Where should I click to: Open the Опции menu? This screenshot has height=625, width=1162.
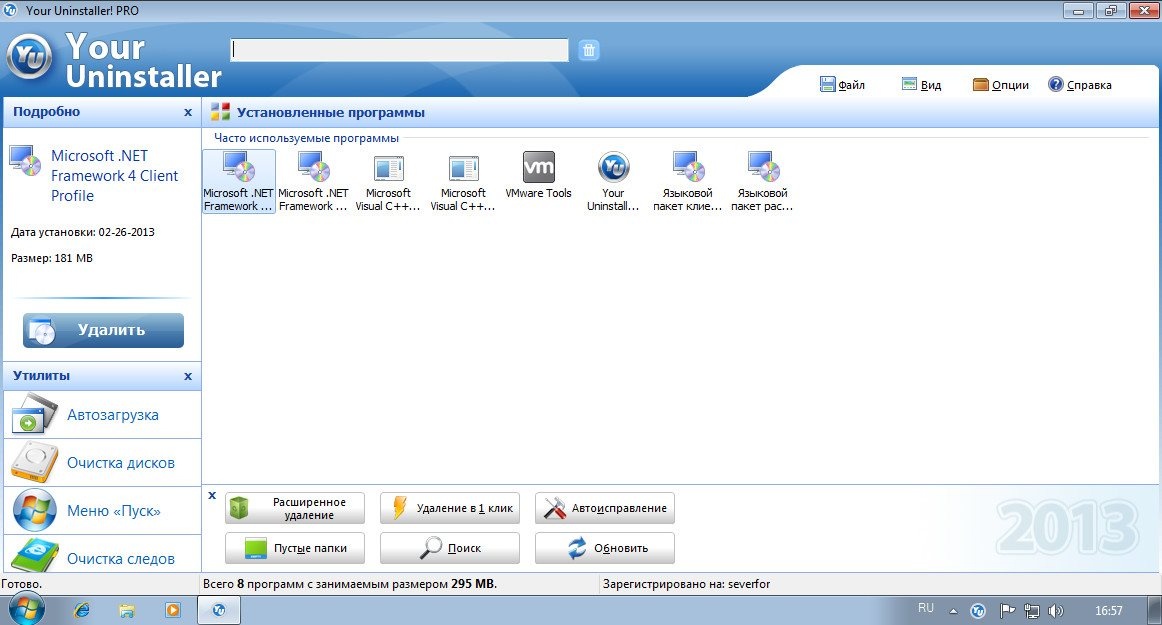coord(1000,85)
